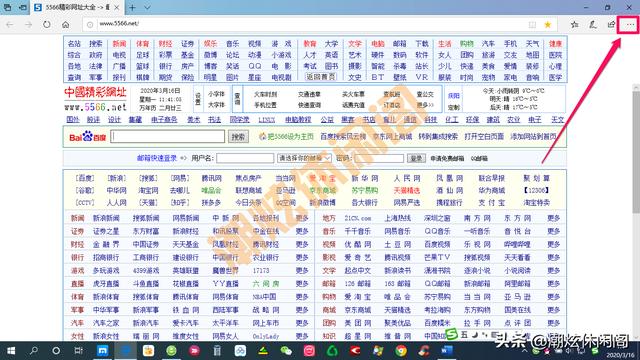Open the 京东商城 link in 商城 row
Image resolution: width=640 pixels, height=360 pixels.
point(358,310)
